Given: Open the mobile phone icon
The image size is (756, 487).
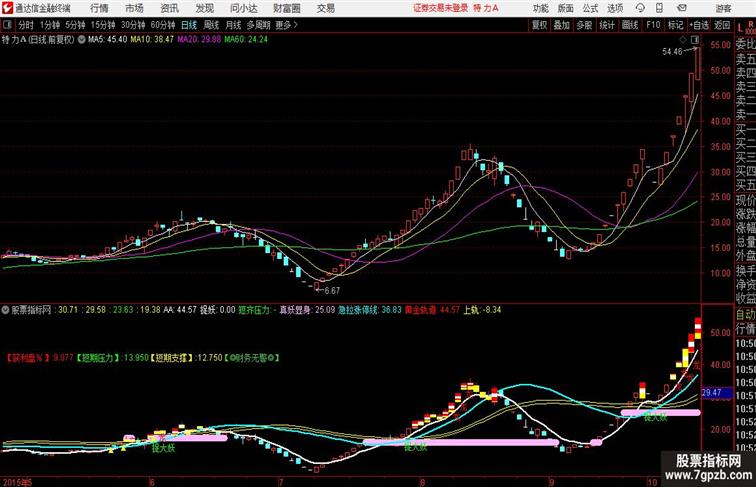Looking at the screenshot, I should pos(659,8).
